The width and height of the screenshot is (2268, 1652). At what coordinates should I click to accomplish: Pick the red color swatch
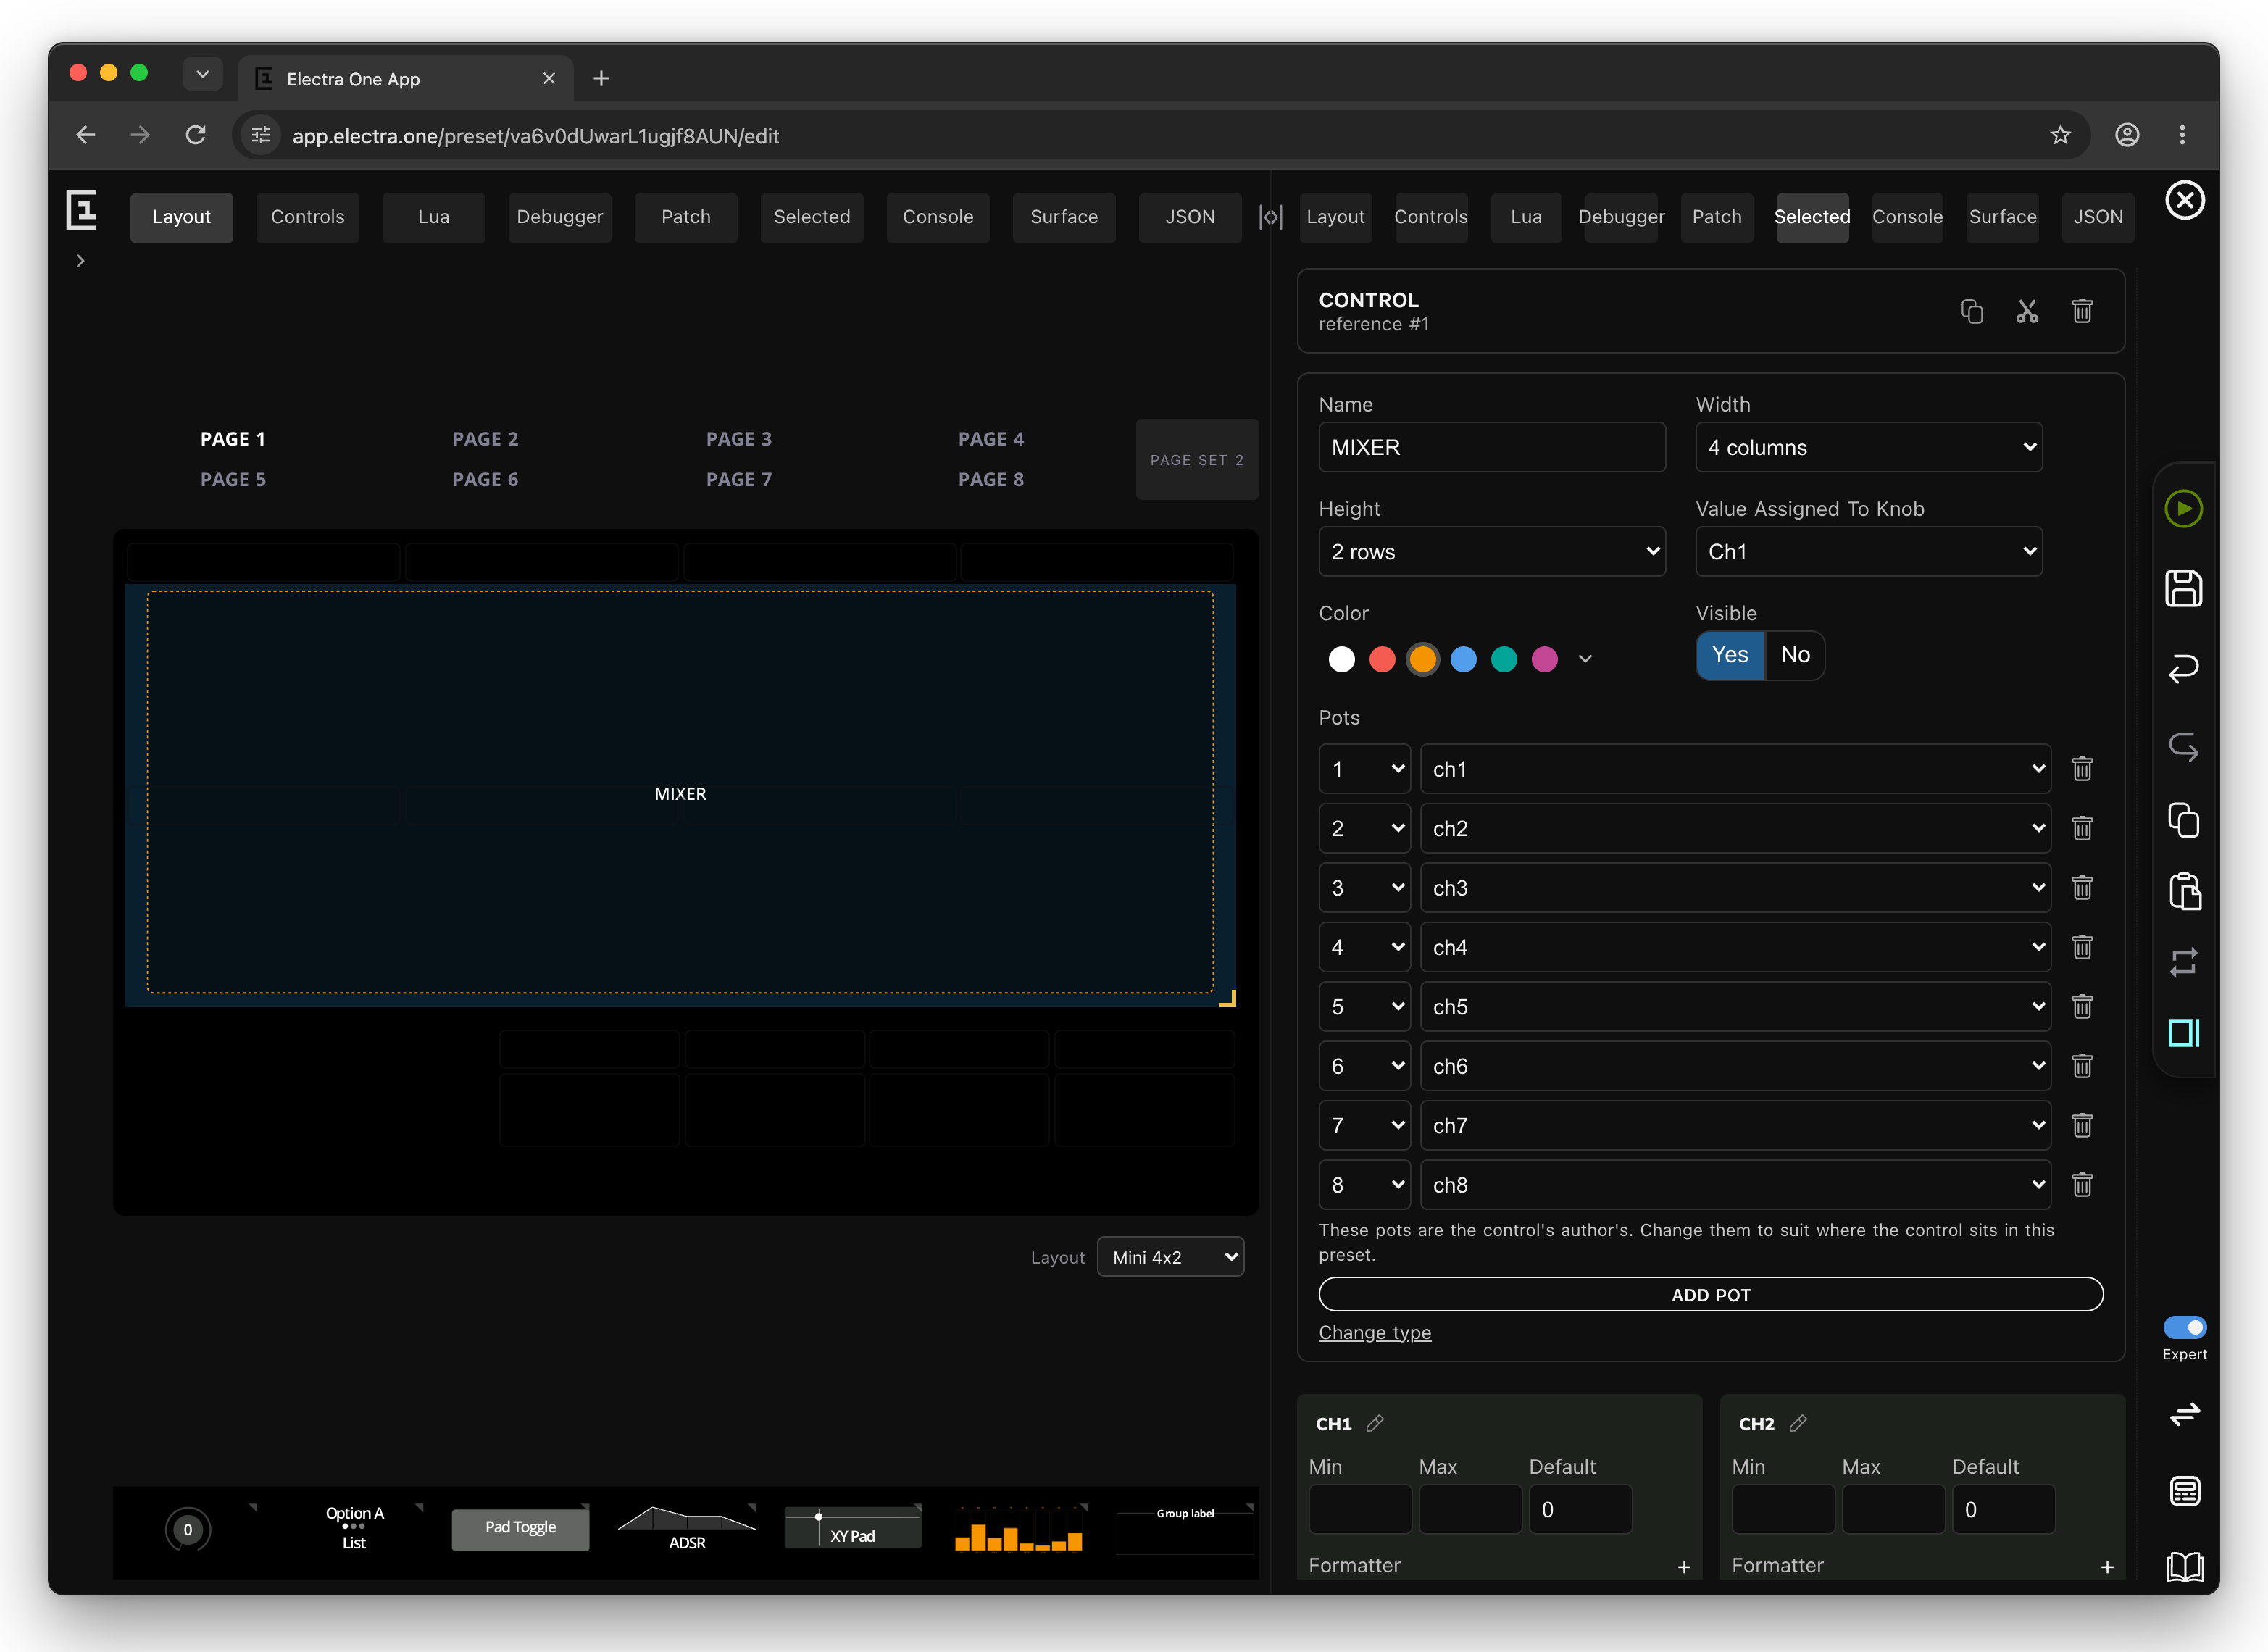[1381, 659]
